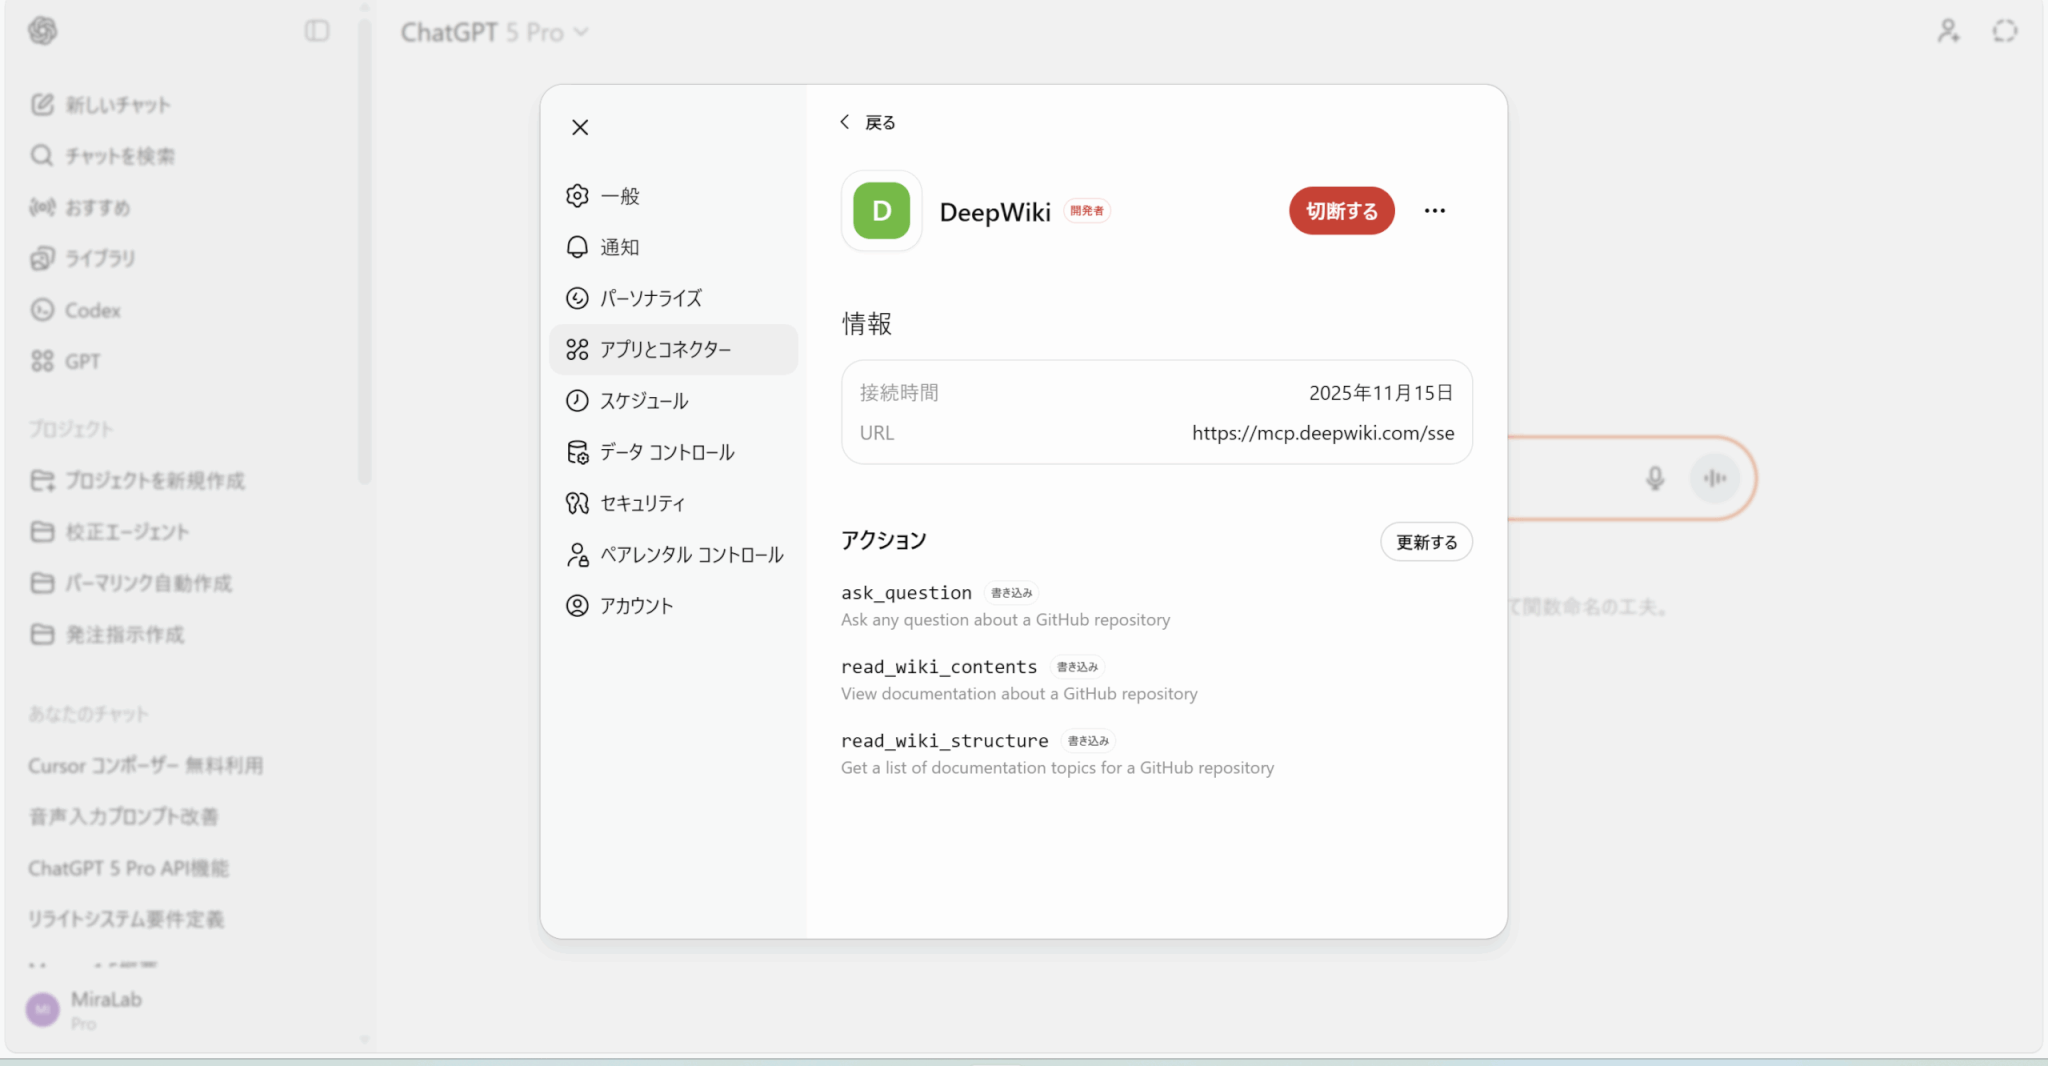This screenshot has width=2048, height=1066.
Task: Close the settings dialog with X
Action: tap(580, 128)
